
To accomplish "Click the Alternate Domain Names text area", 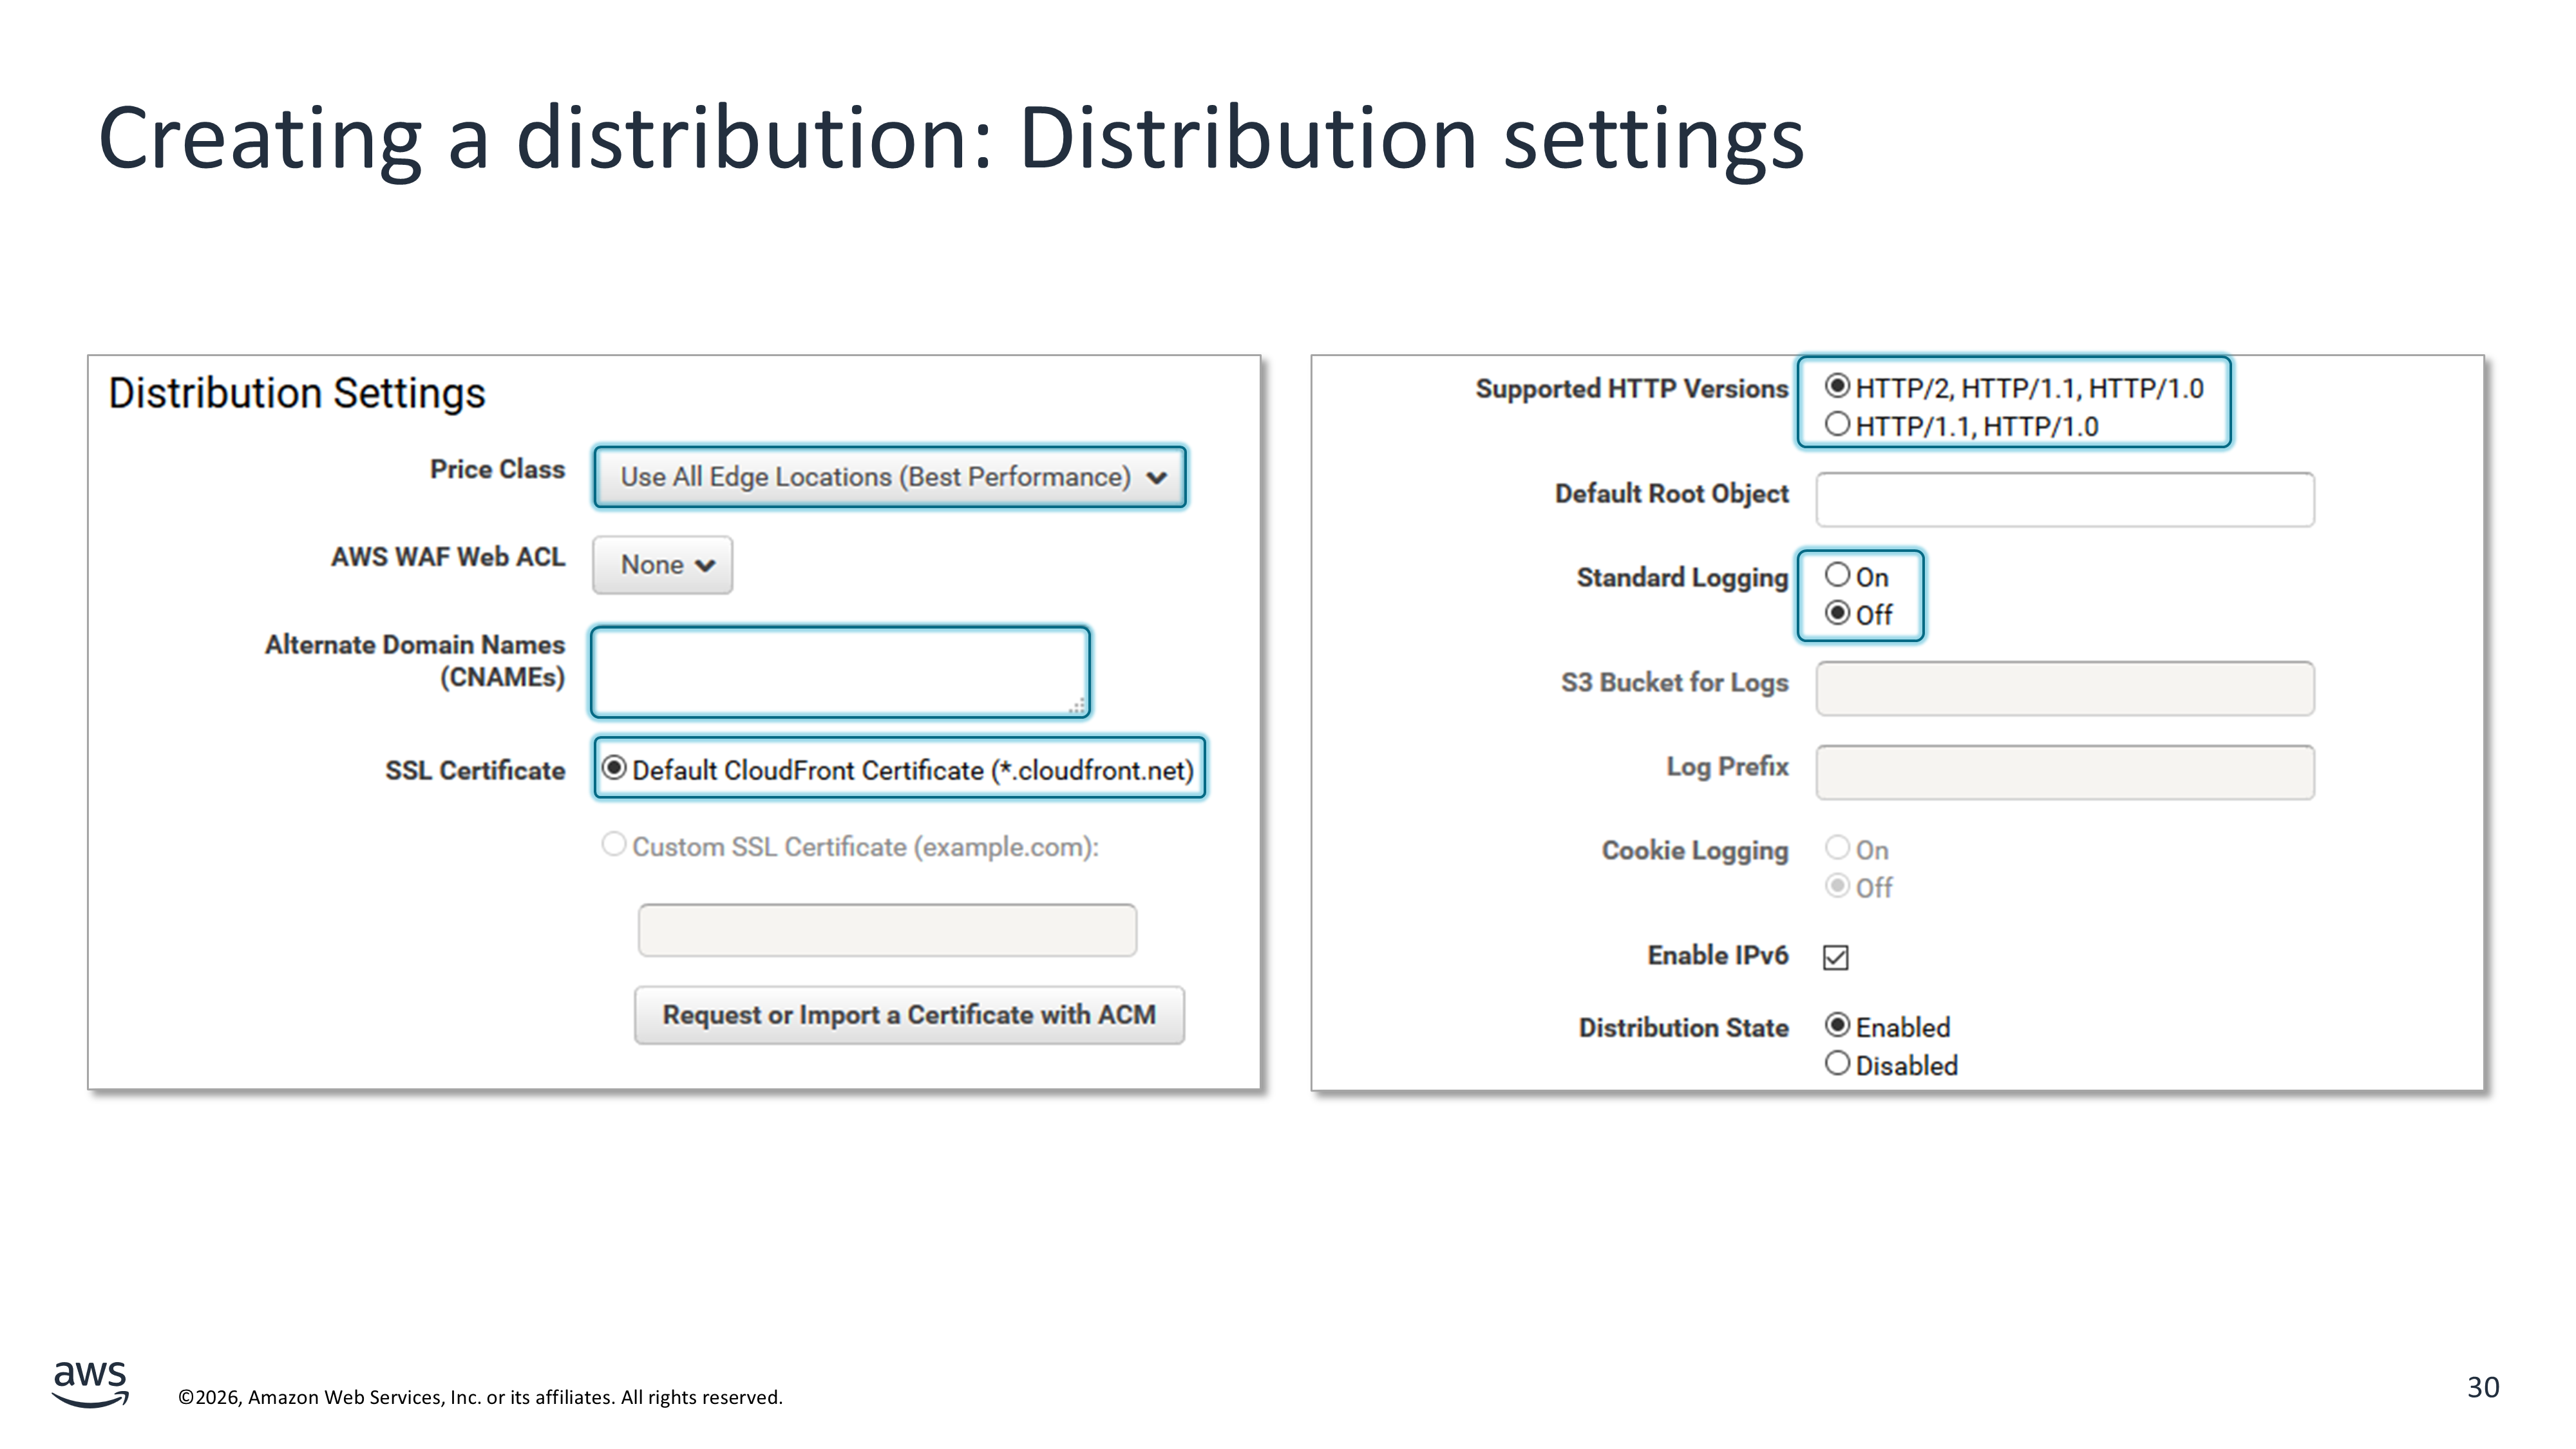I will [839, 672].
